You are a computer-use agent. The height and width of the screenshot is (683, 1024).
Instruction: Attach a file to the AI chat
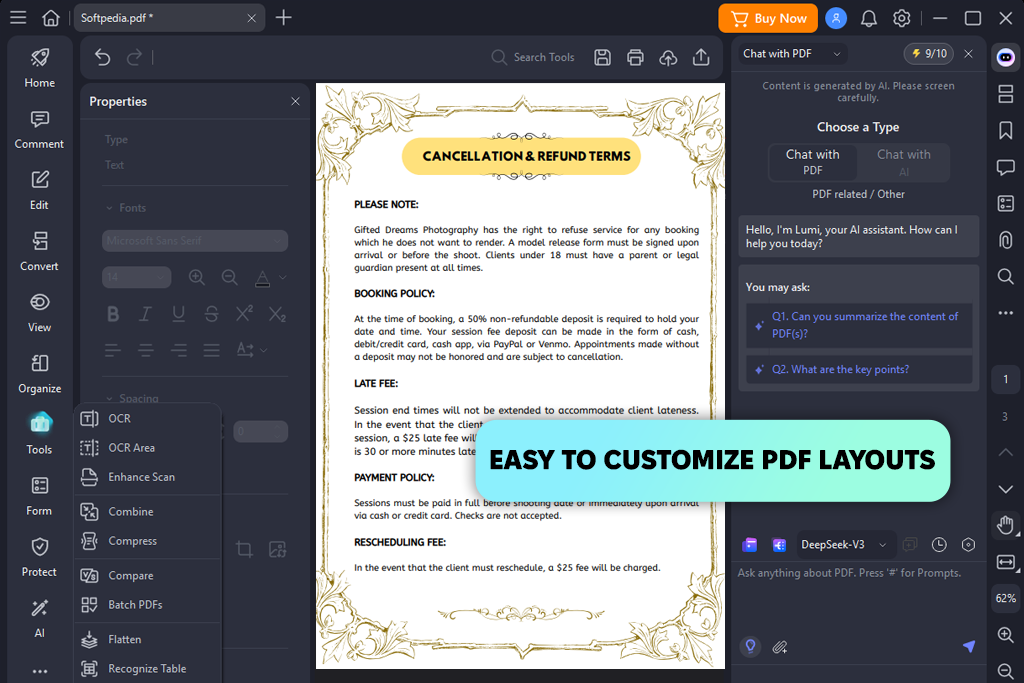click(x=780, y=647)
